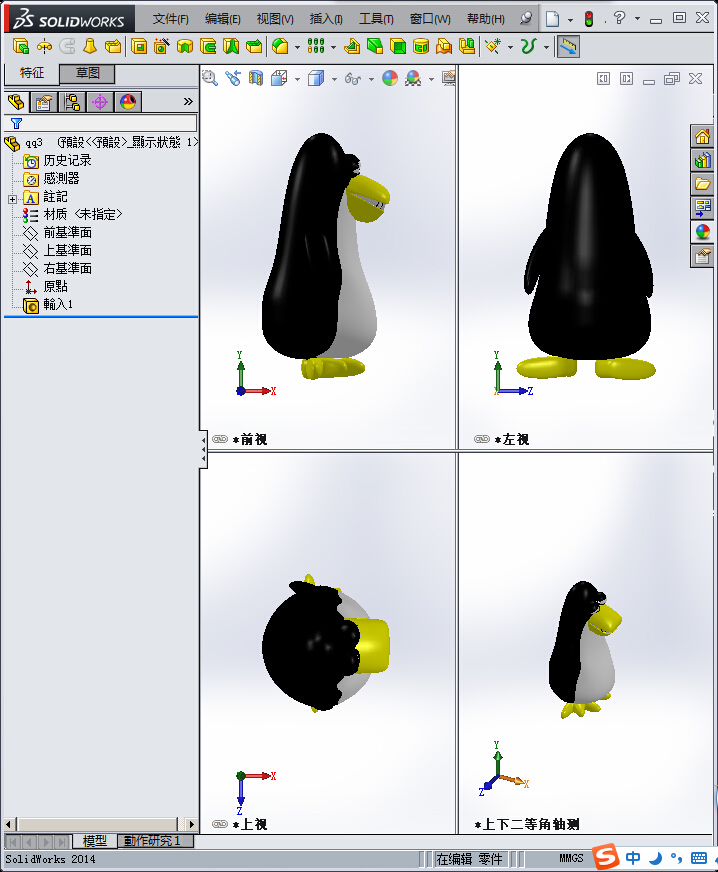Select the Extruded Boss/Base tool
The width and height of the screenshot is (718, 872).
(x=21, y=47)
